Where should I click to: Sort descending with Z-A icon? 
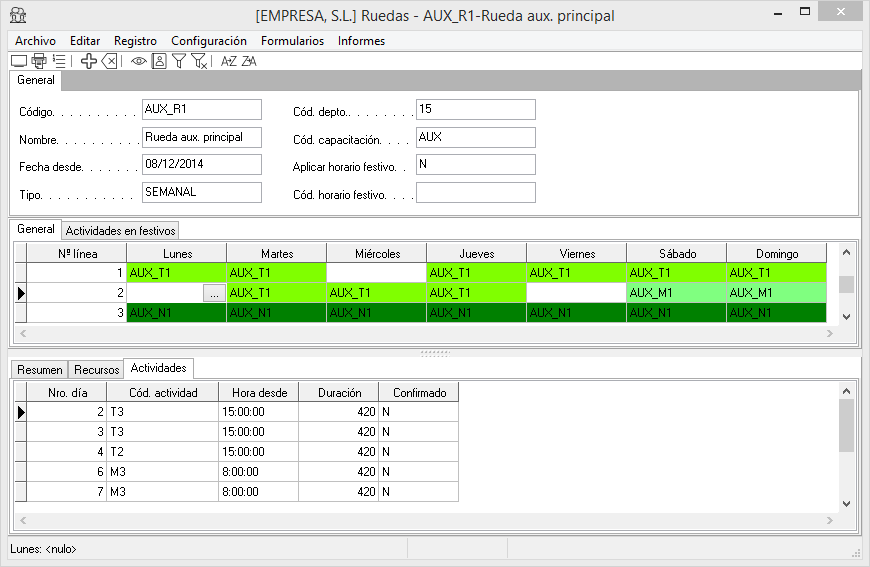249,61
